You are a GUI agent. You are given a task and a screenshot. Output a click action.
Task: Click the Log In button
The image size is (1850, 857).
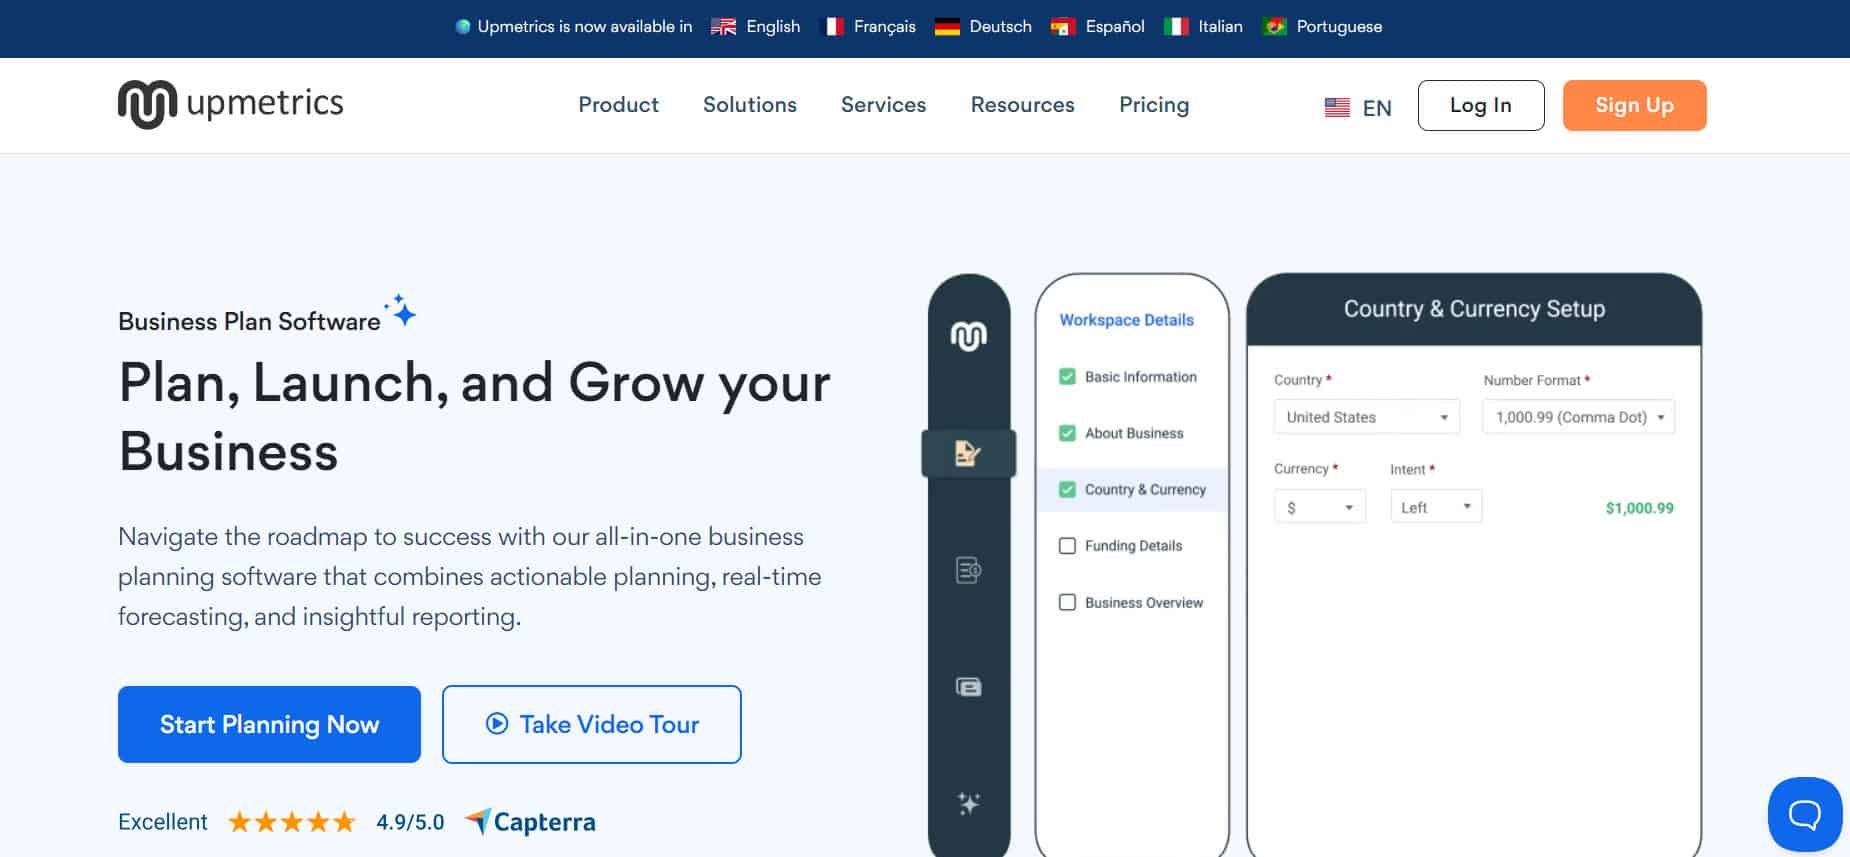(x=1481, y=105)
